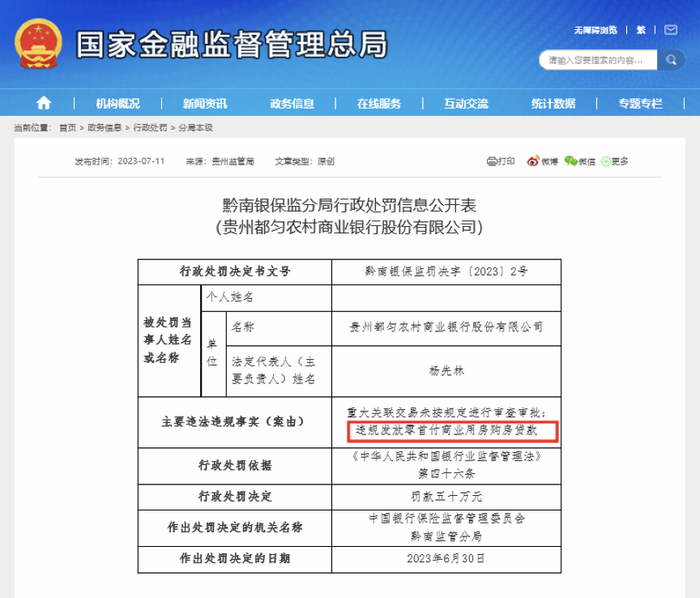Switch to traditional Chinese 繁

point(641,30)
